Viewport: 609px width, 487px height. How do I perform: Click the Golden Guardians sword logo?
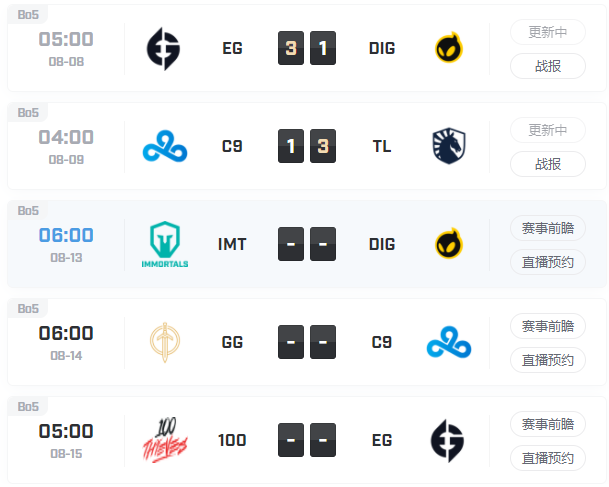[x=165, y=342]
